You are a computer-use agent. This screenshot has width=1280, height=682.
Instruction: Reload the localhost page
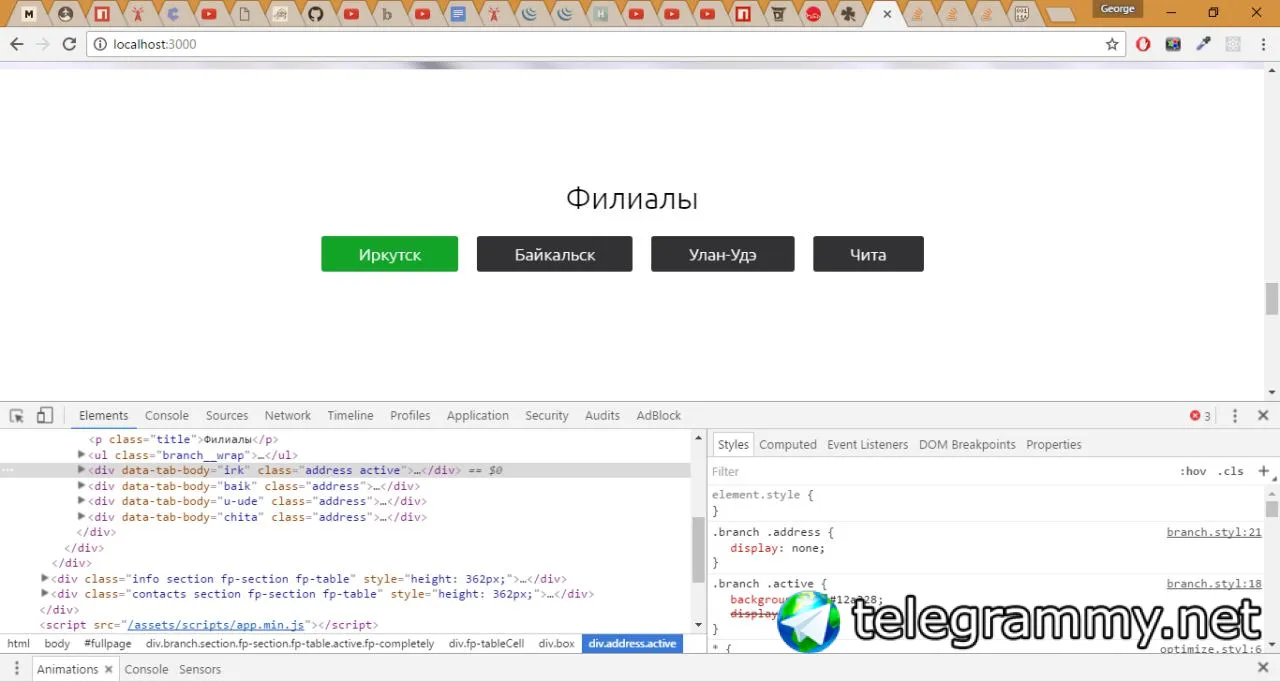coord(69,44)
